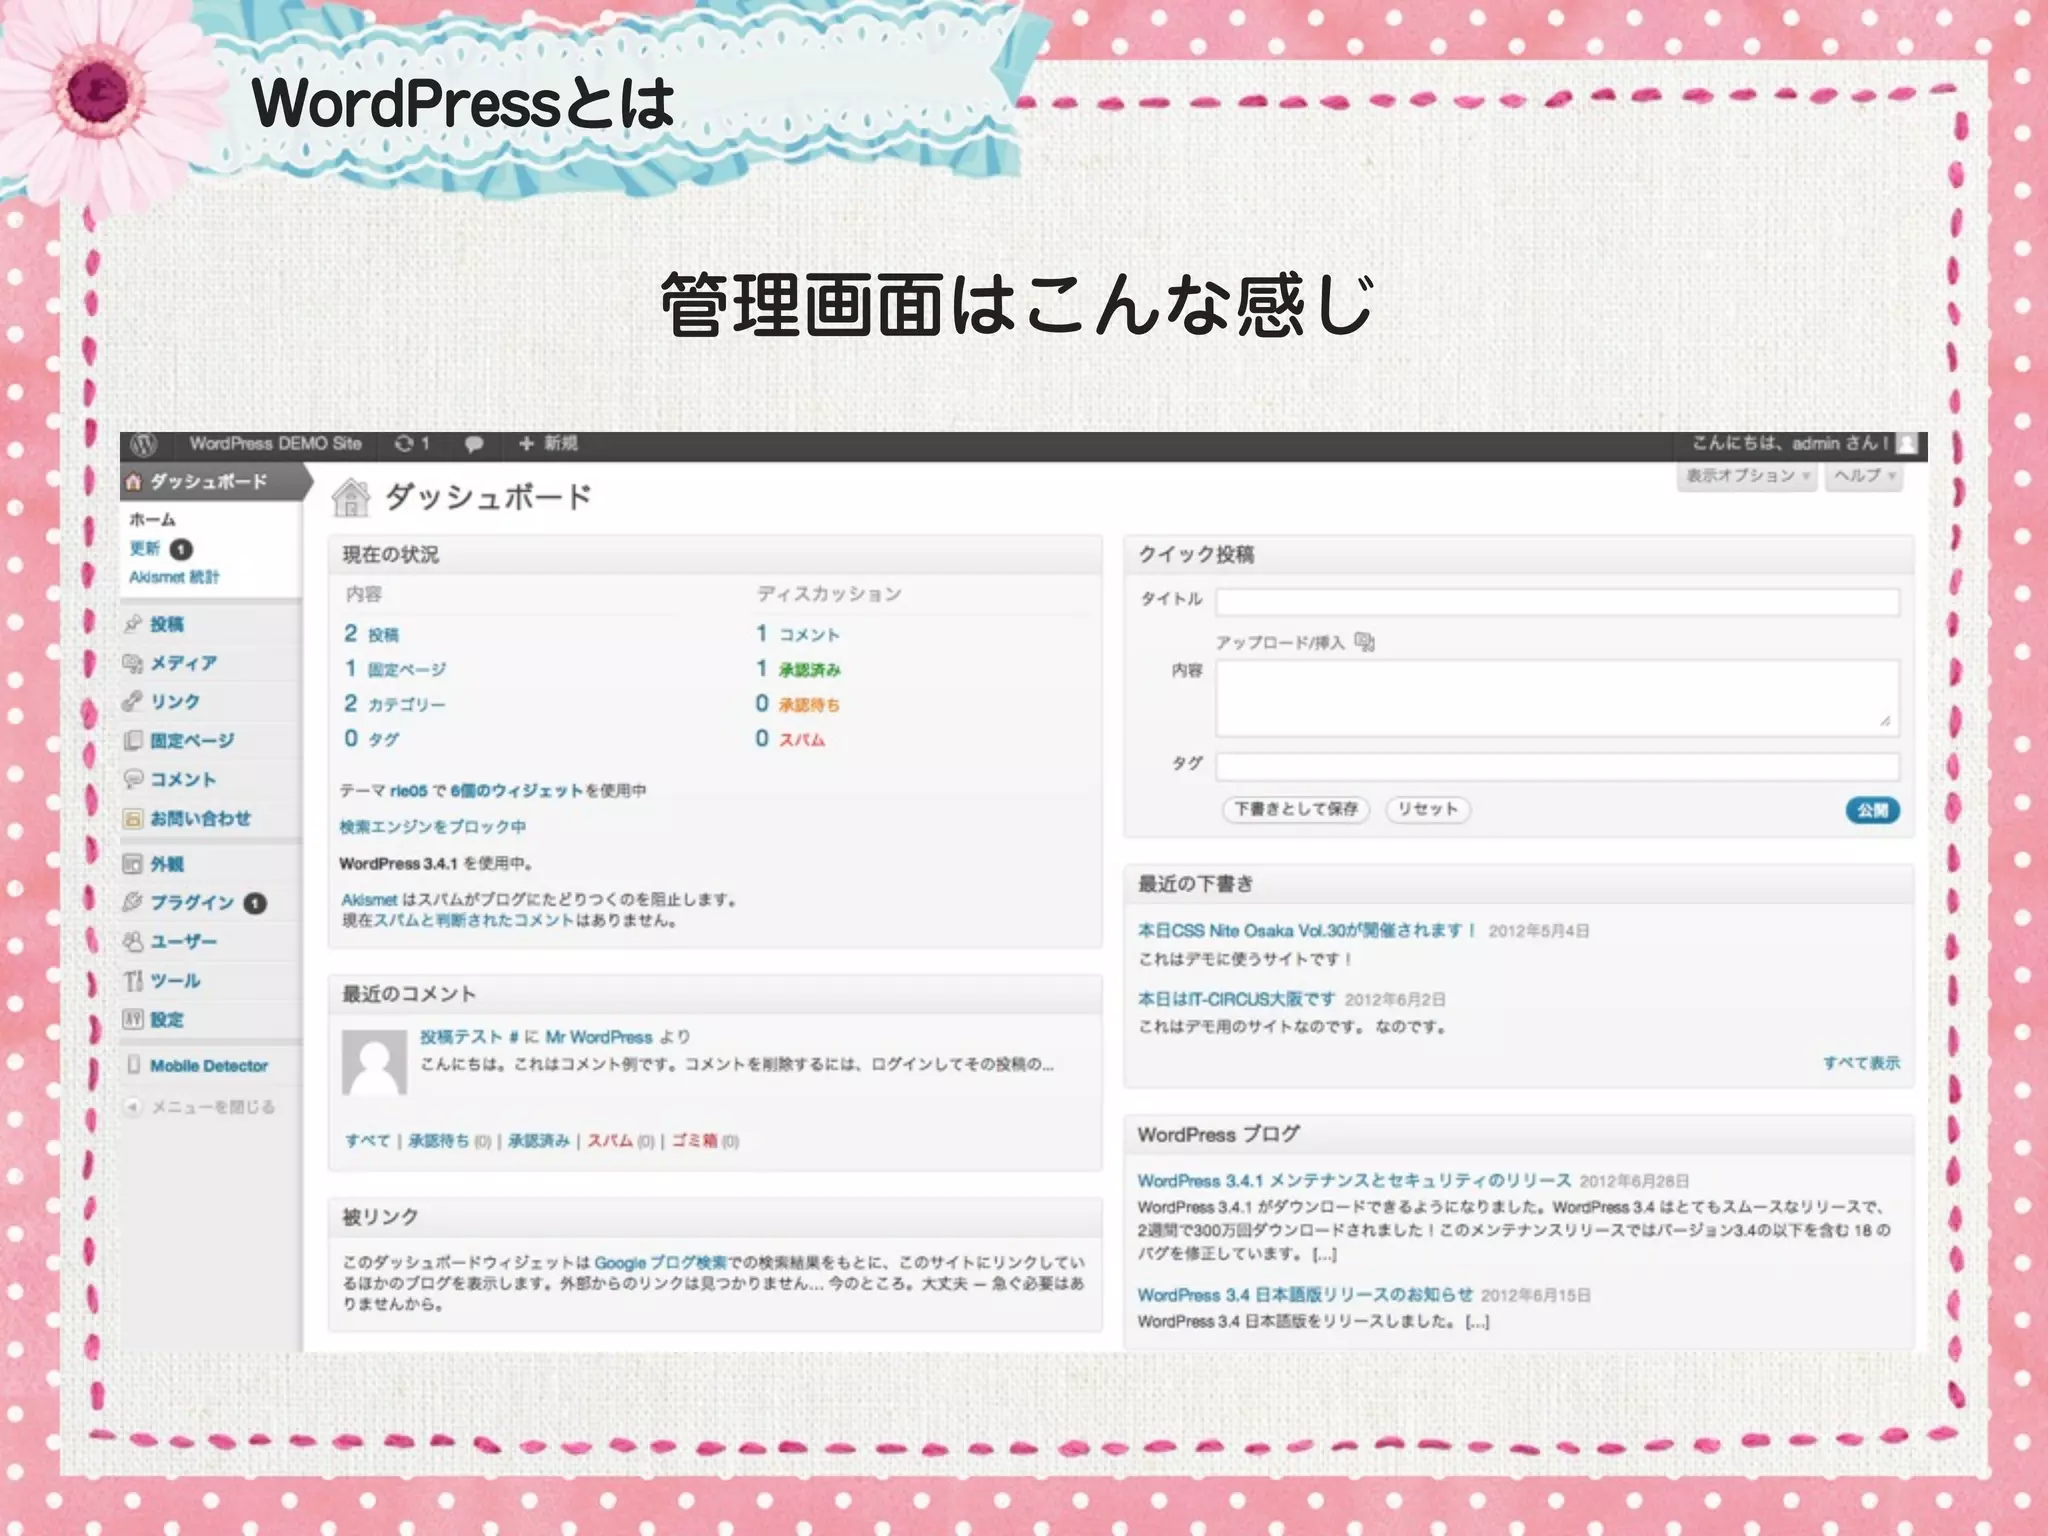Open the 新規 plus item in admin bar
This screenshot has height=1536, width=2048.
[547, 444]
